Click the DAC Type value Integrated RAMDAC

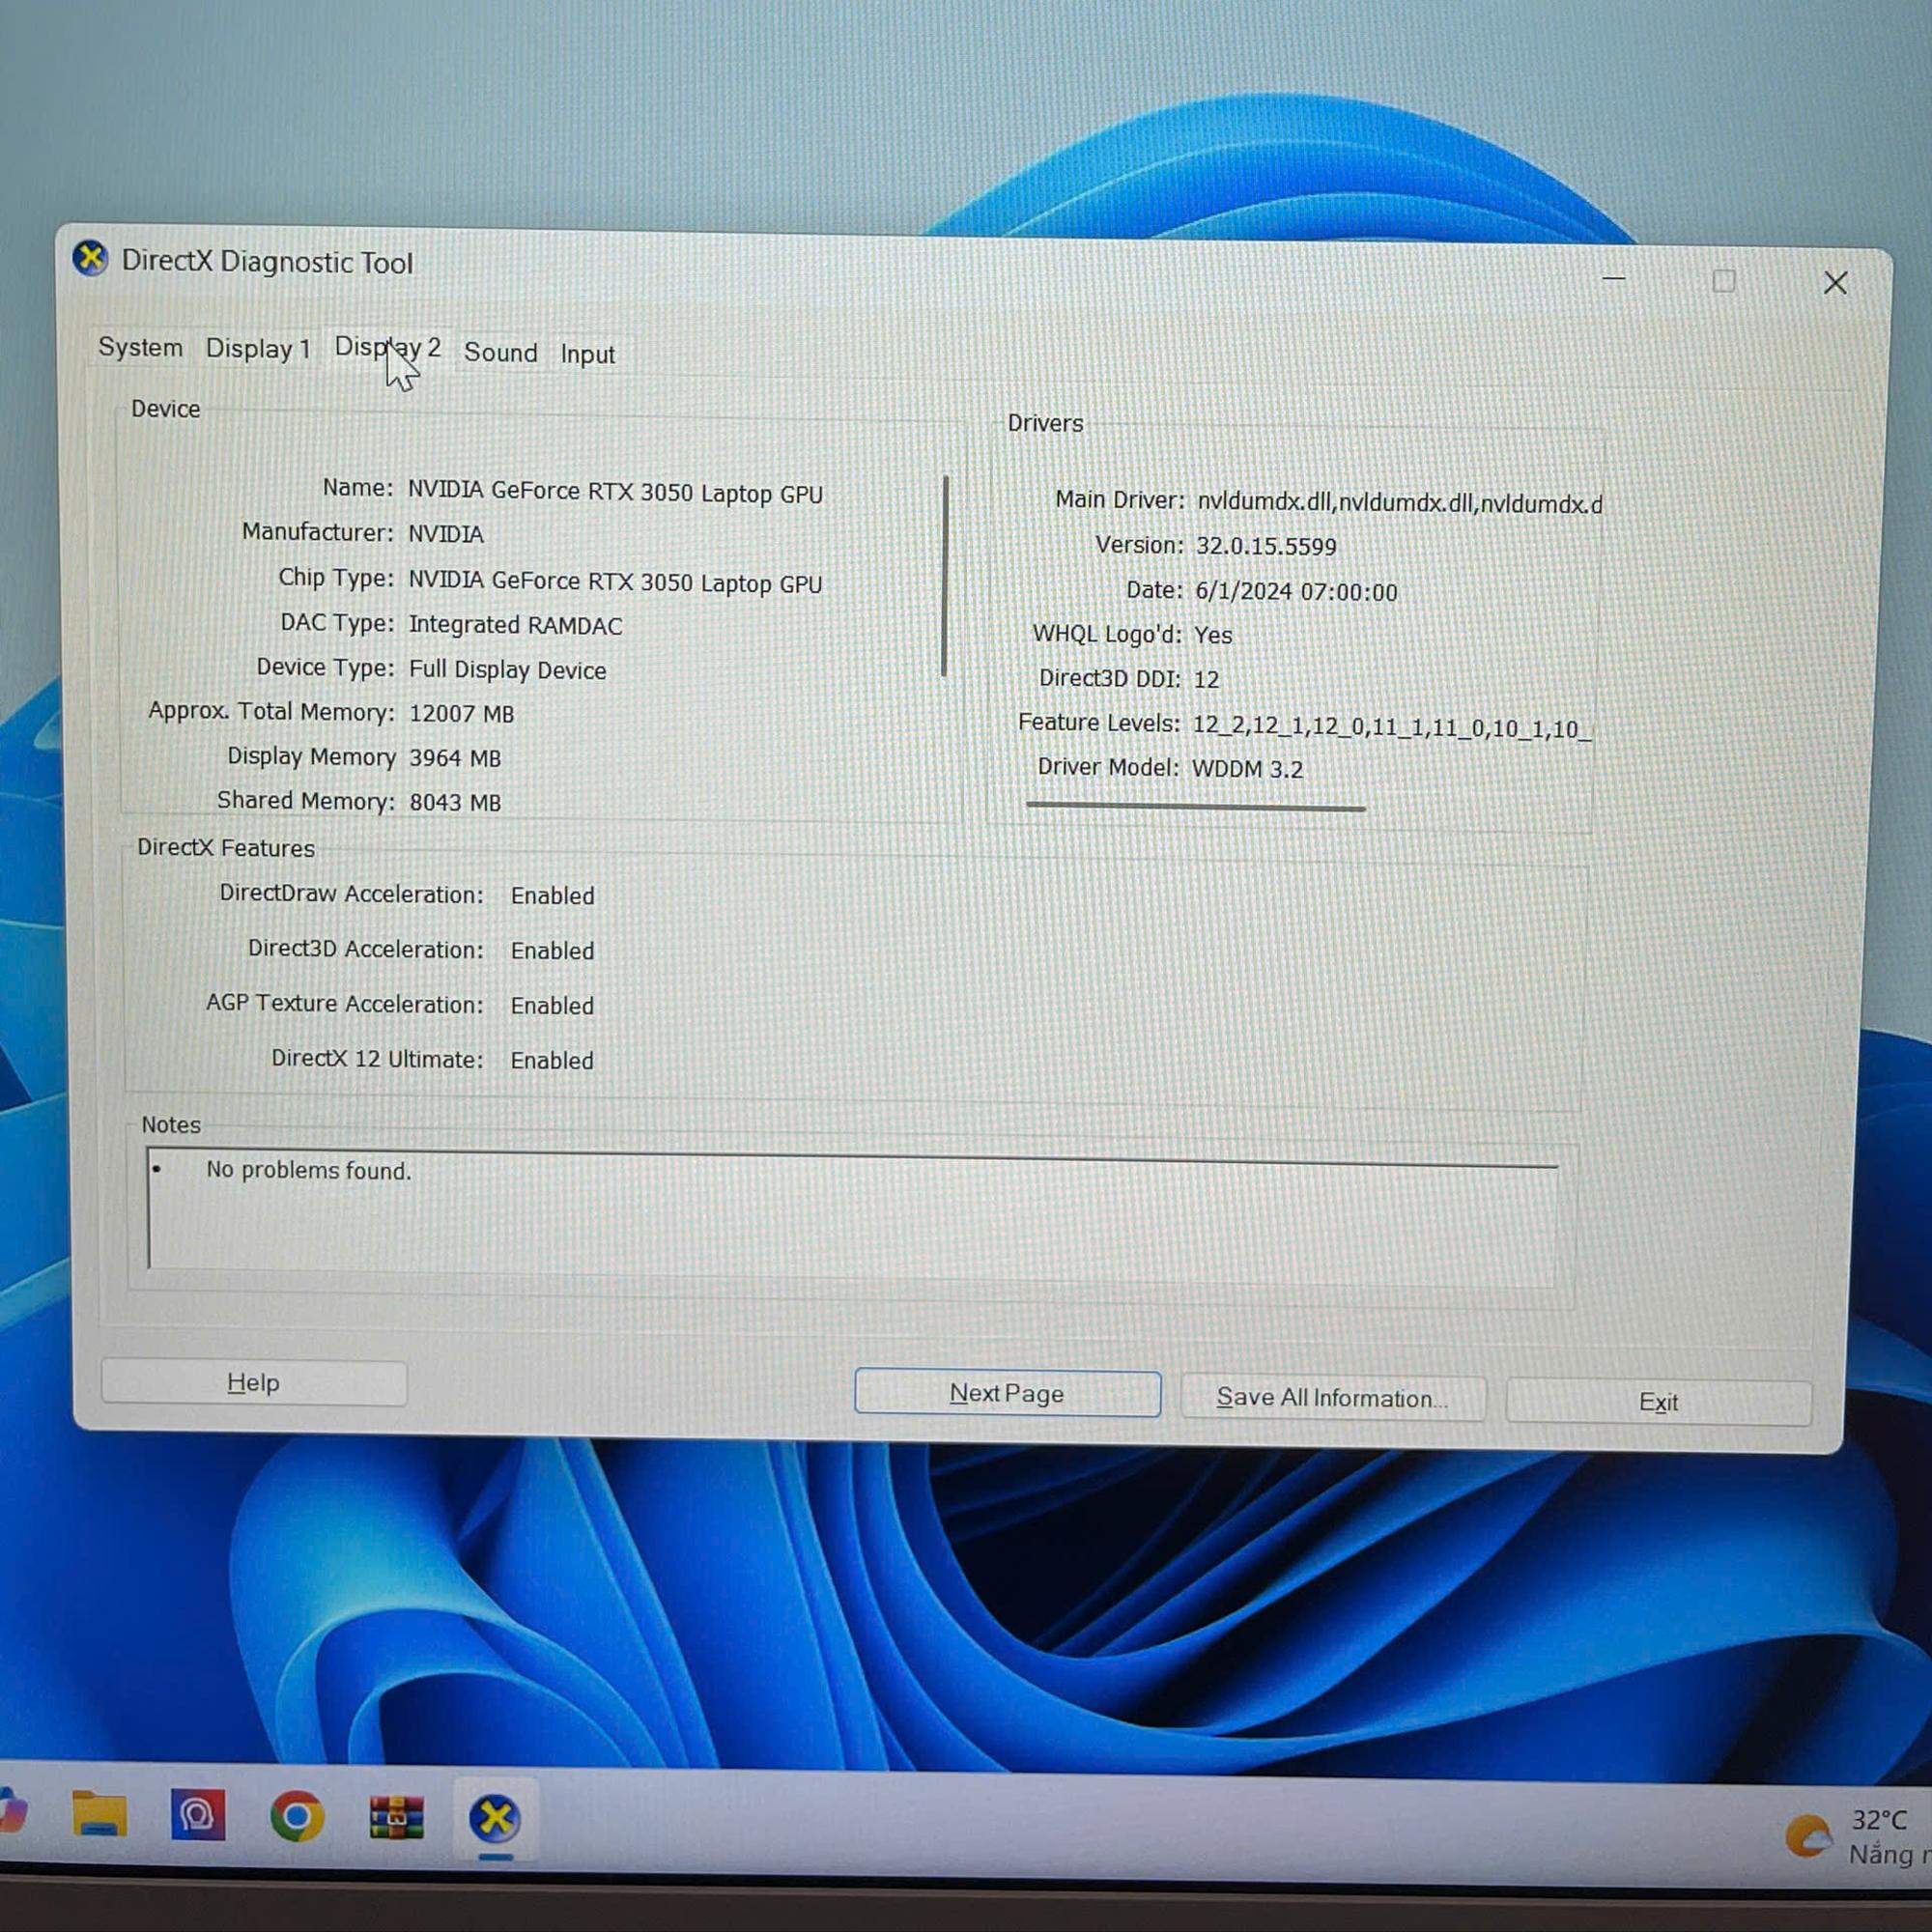pyautogui.click(x=515, y=625)
